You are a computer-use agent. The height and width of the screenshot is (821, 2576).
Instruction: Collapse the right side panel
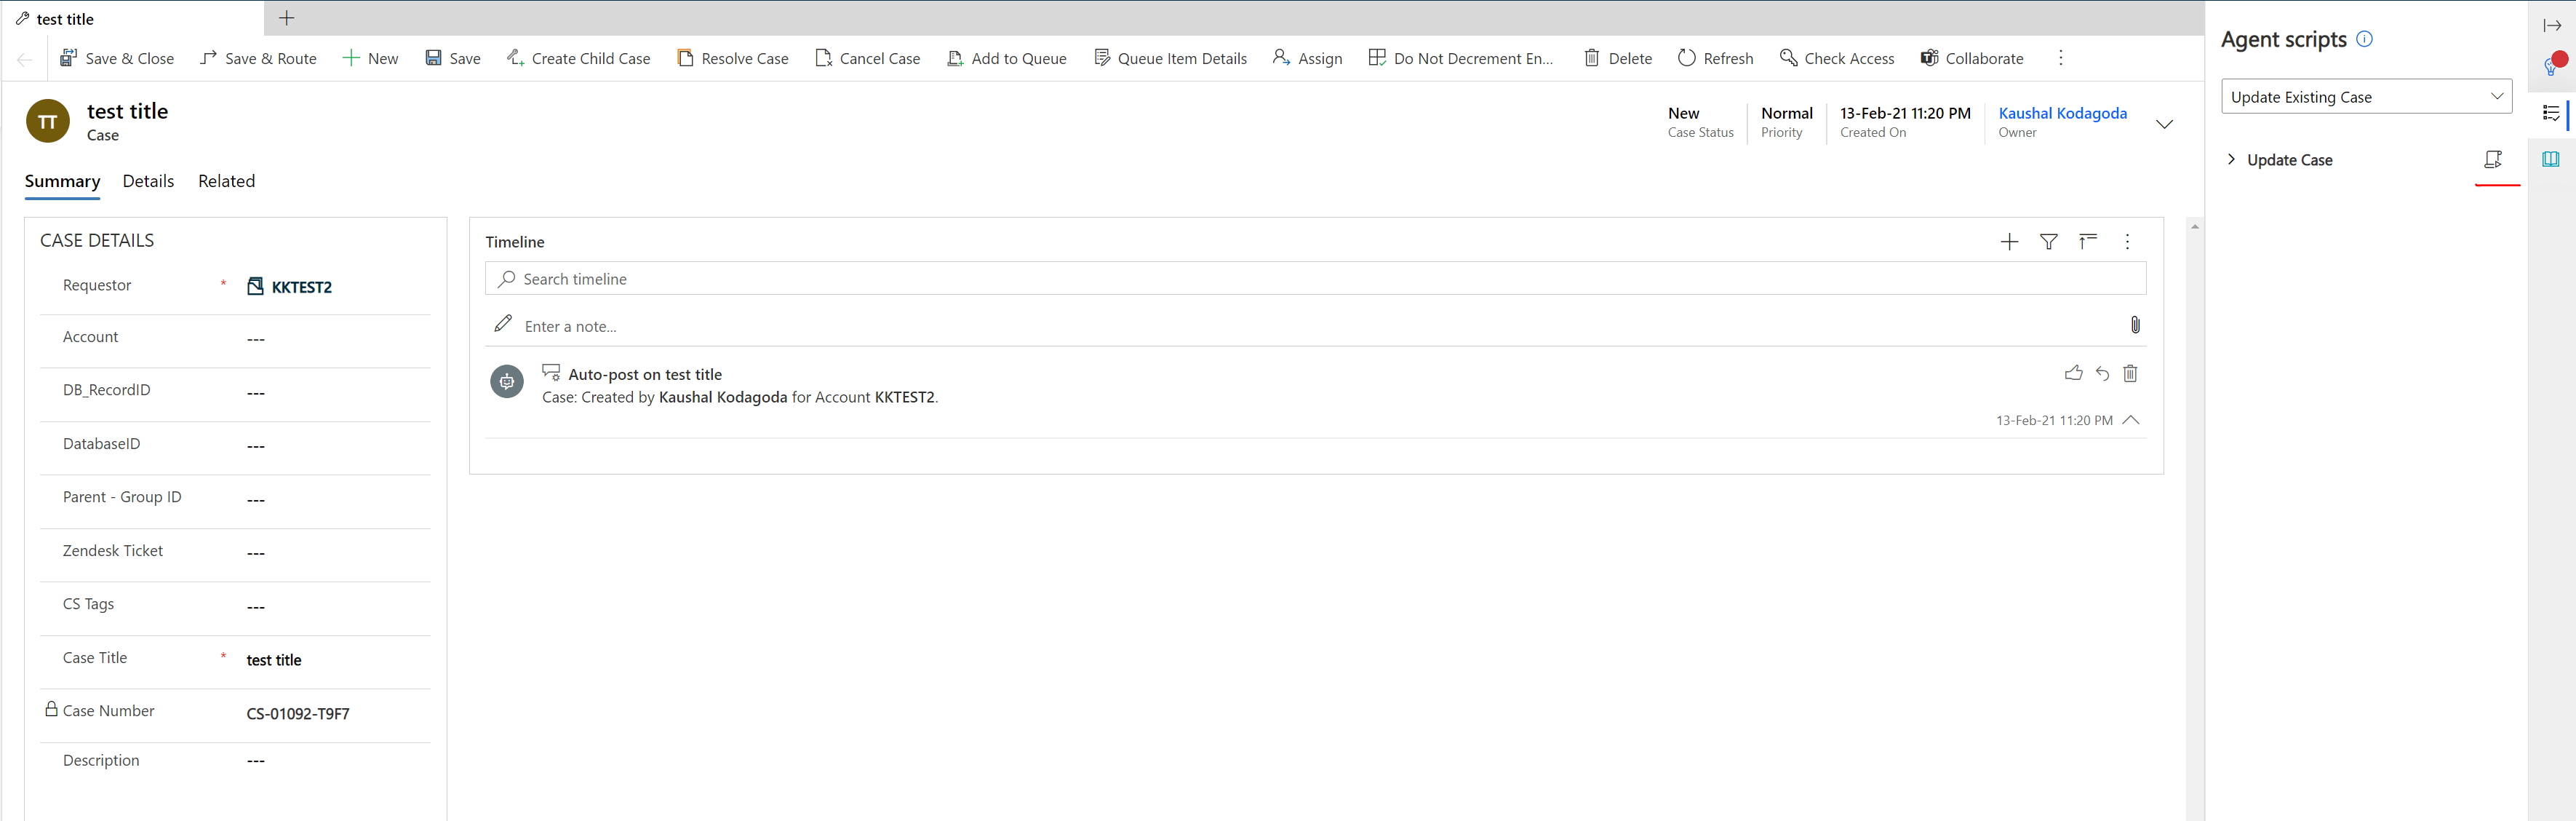coord(2552,26)
